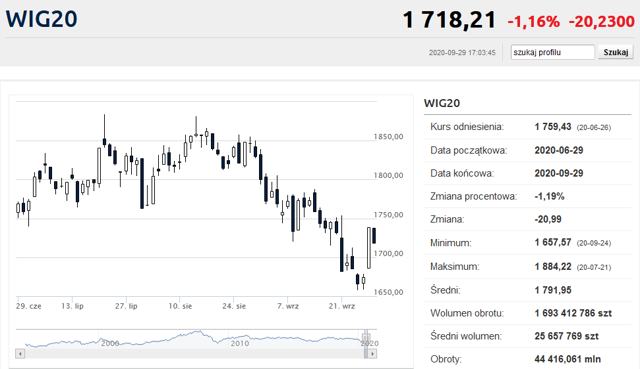Click the WIG20 page heading
Image resolution: width=640 pixels, height=369 pixels.
pyautogui.click(x=41, y=19)
